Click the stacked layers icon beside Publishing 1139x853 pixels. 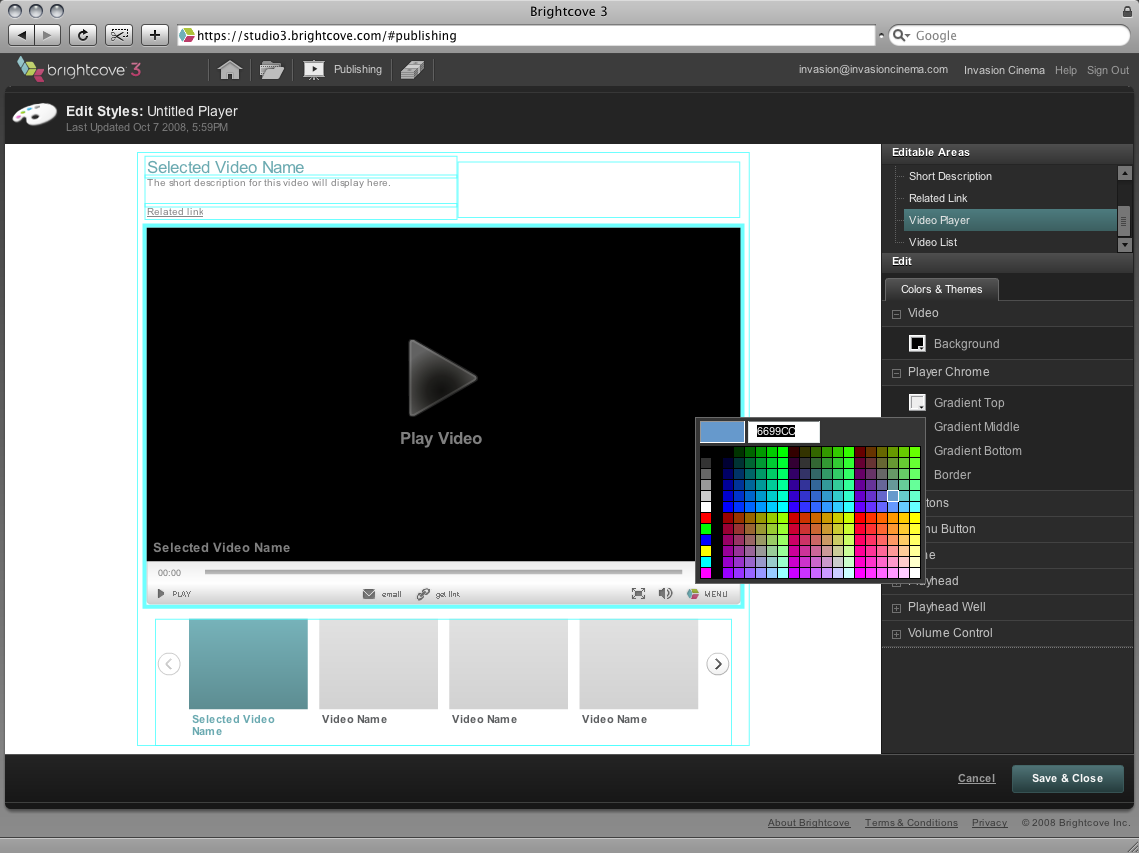[x=412, y=70]
